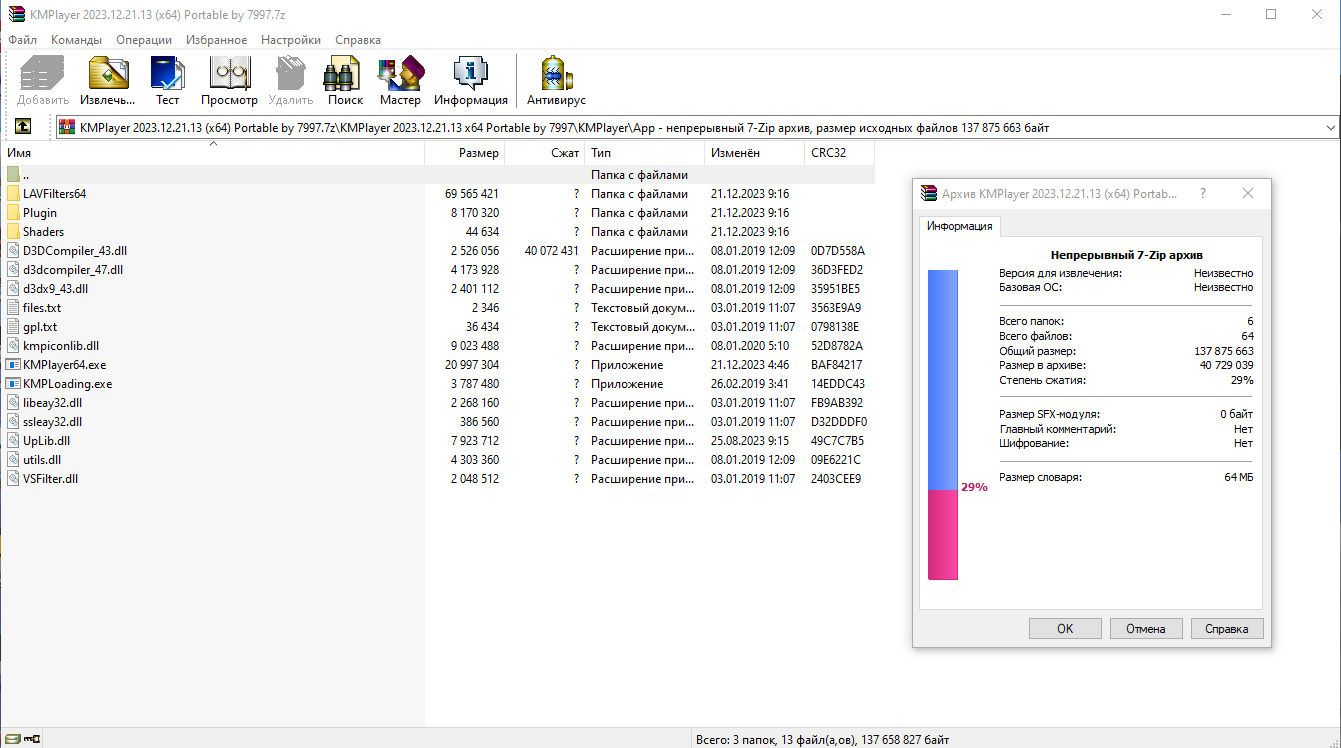Sort by the Сжат column header
The height and width of the screenshot is (748, 1341).
click(545, 153)
